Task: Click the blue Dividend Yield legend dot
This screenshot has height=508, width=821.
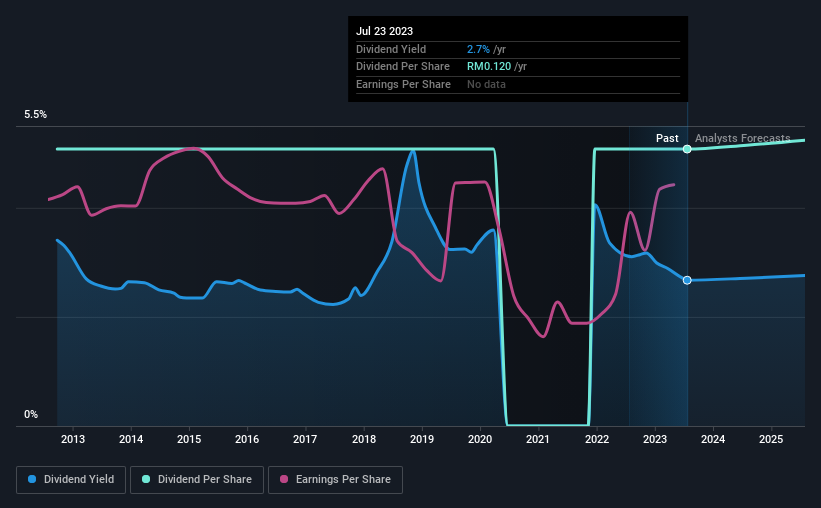Action: point(32,479)
